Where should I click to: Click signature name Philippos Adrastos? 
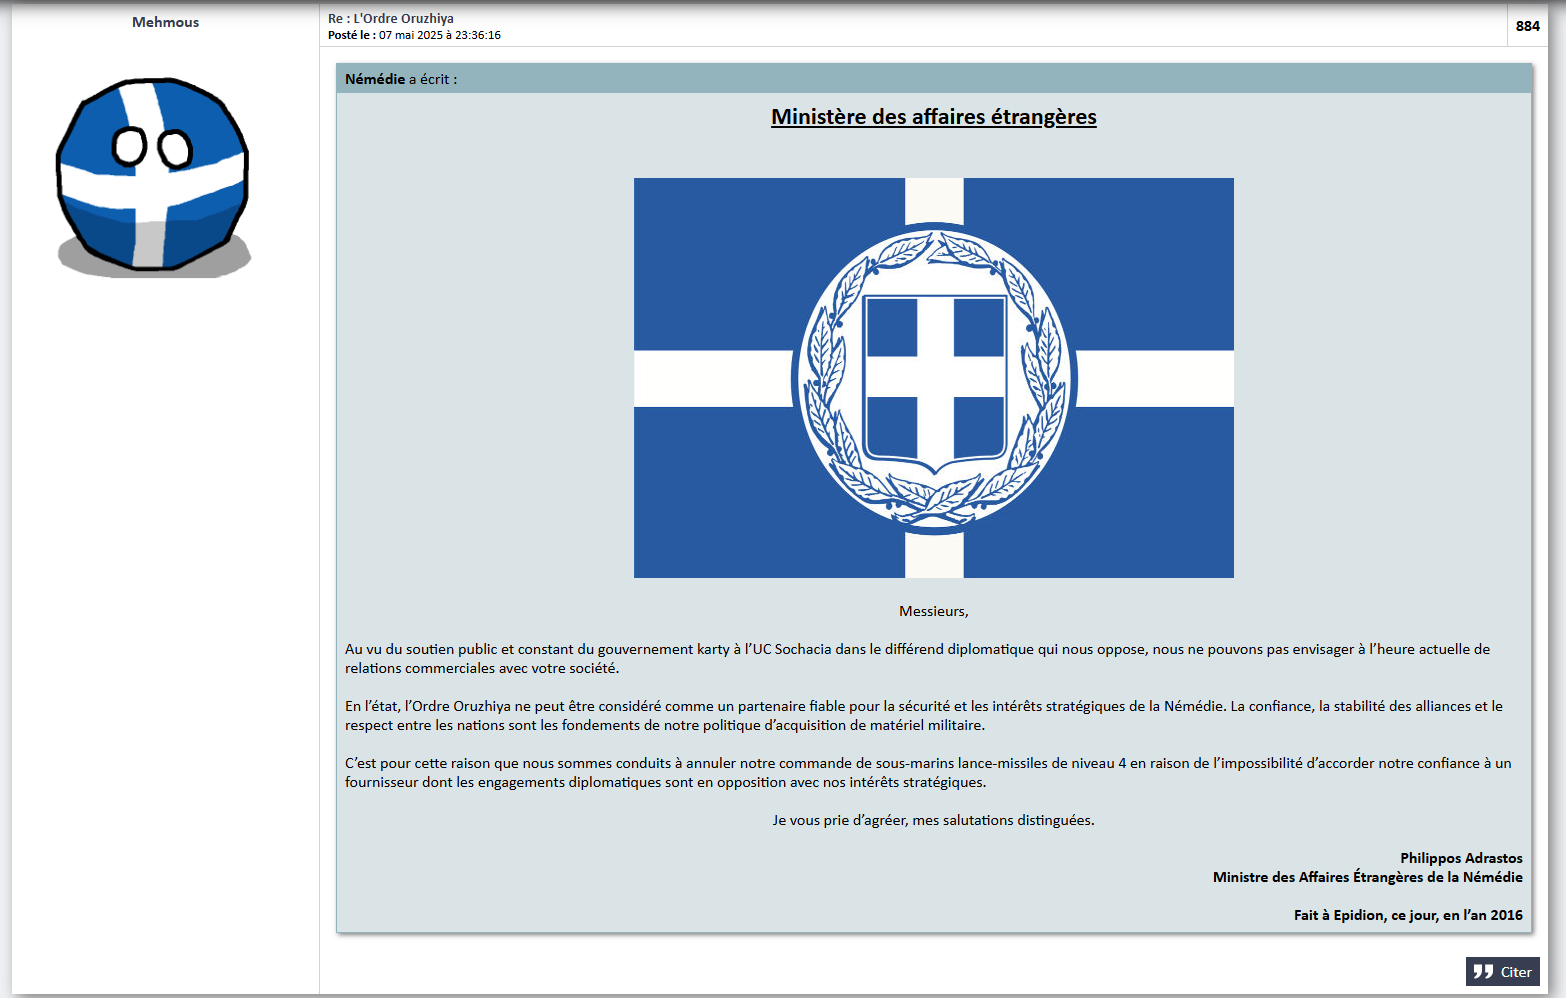pos(1461,858)
